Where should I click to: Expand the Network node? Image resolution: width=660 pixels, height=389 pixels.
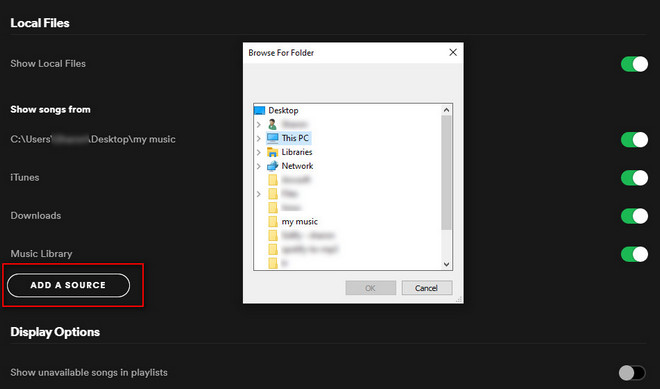(259, 166)
